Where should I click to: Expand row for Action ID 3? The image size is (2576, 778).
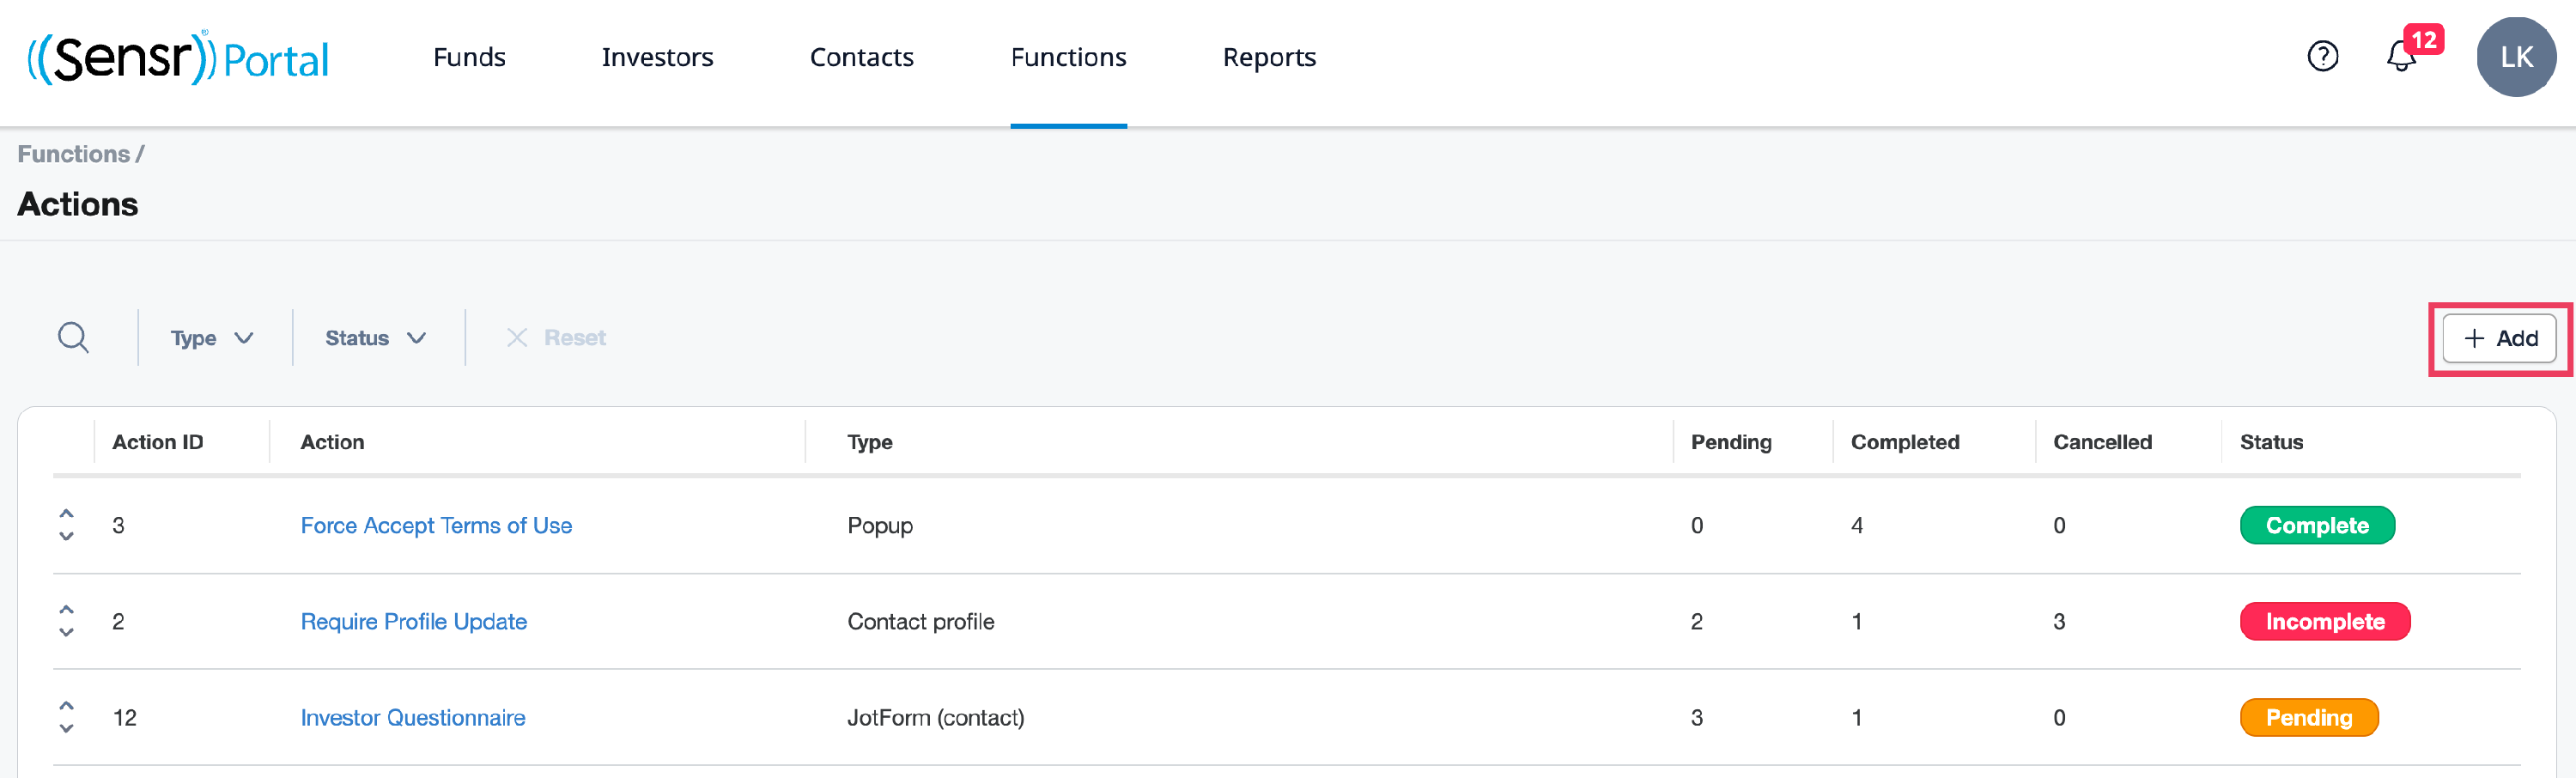click(x=66, y=525)
